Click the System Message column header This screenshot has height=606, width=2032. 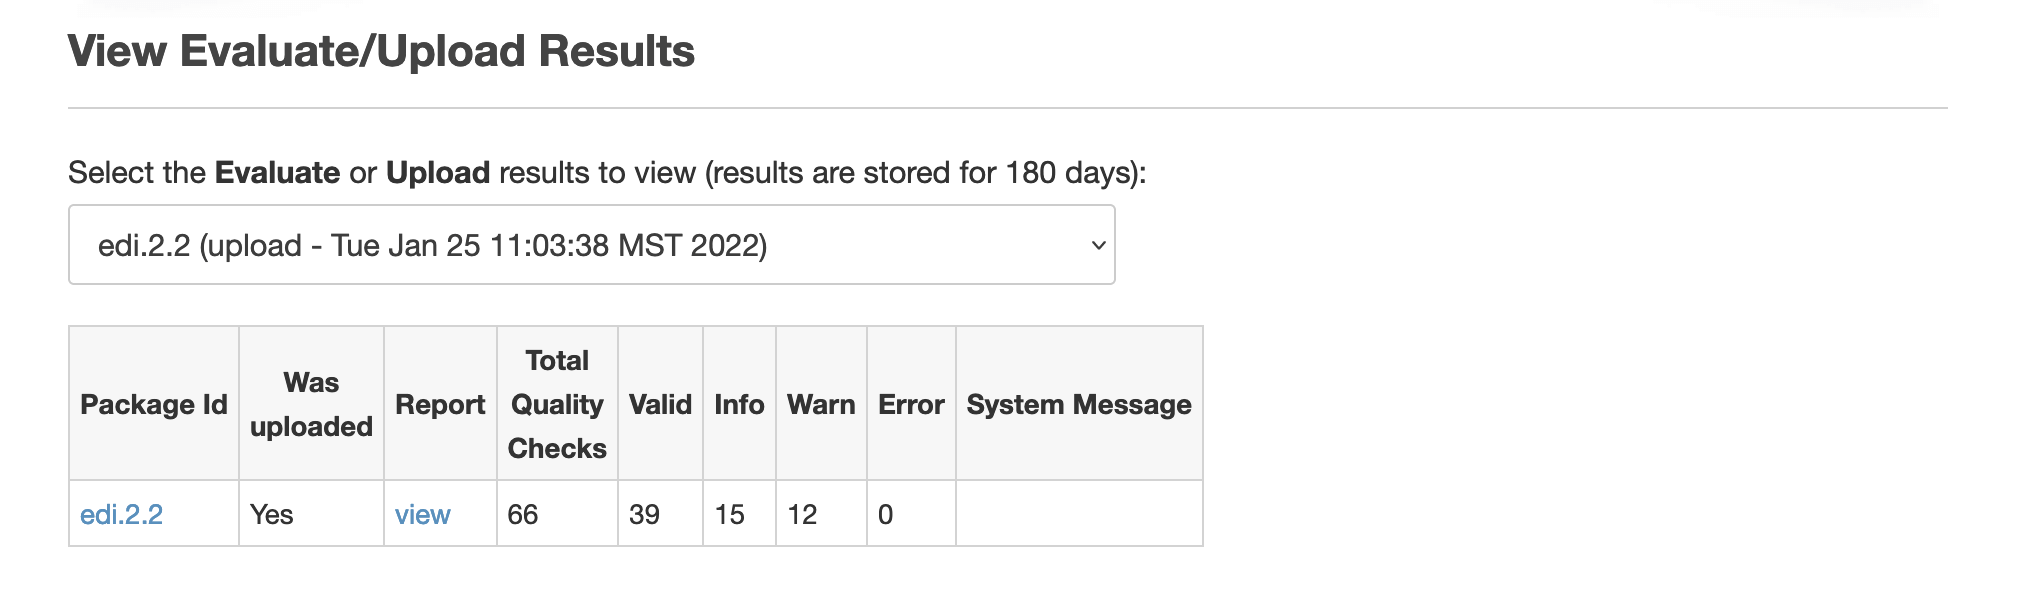pyautogui.click(x=1079, y=404)
